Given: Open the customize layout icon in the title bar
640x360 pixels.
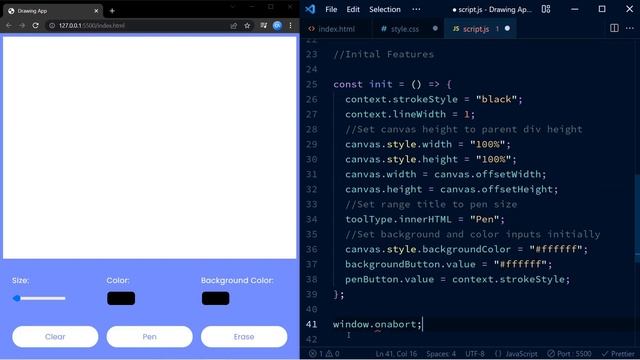Looking at the screenshot, I should [x=546, y=9].
